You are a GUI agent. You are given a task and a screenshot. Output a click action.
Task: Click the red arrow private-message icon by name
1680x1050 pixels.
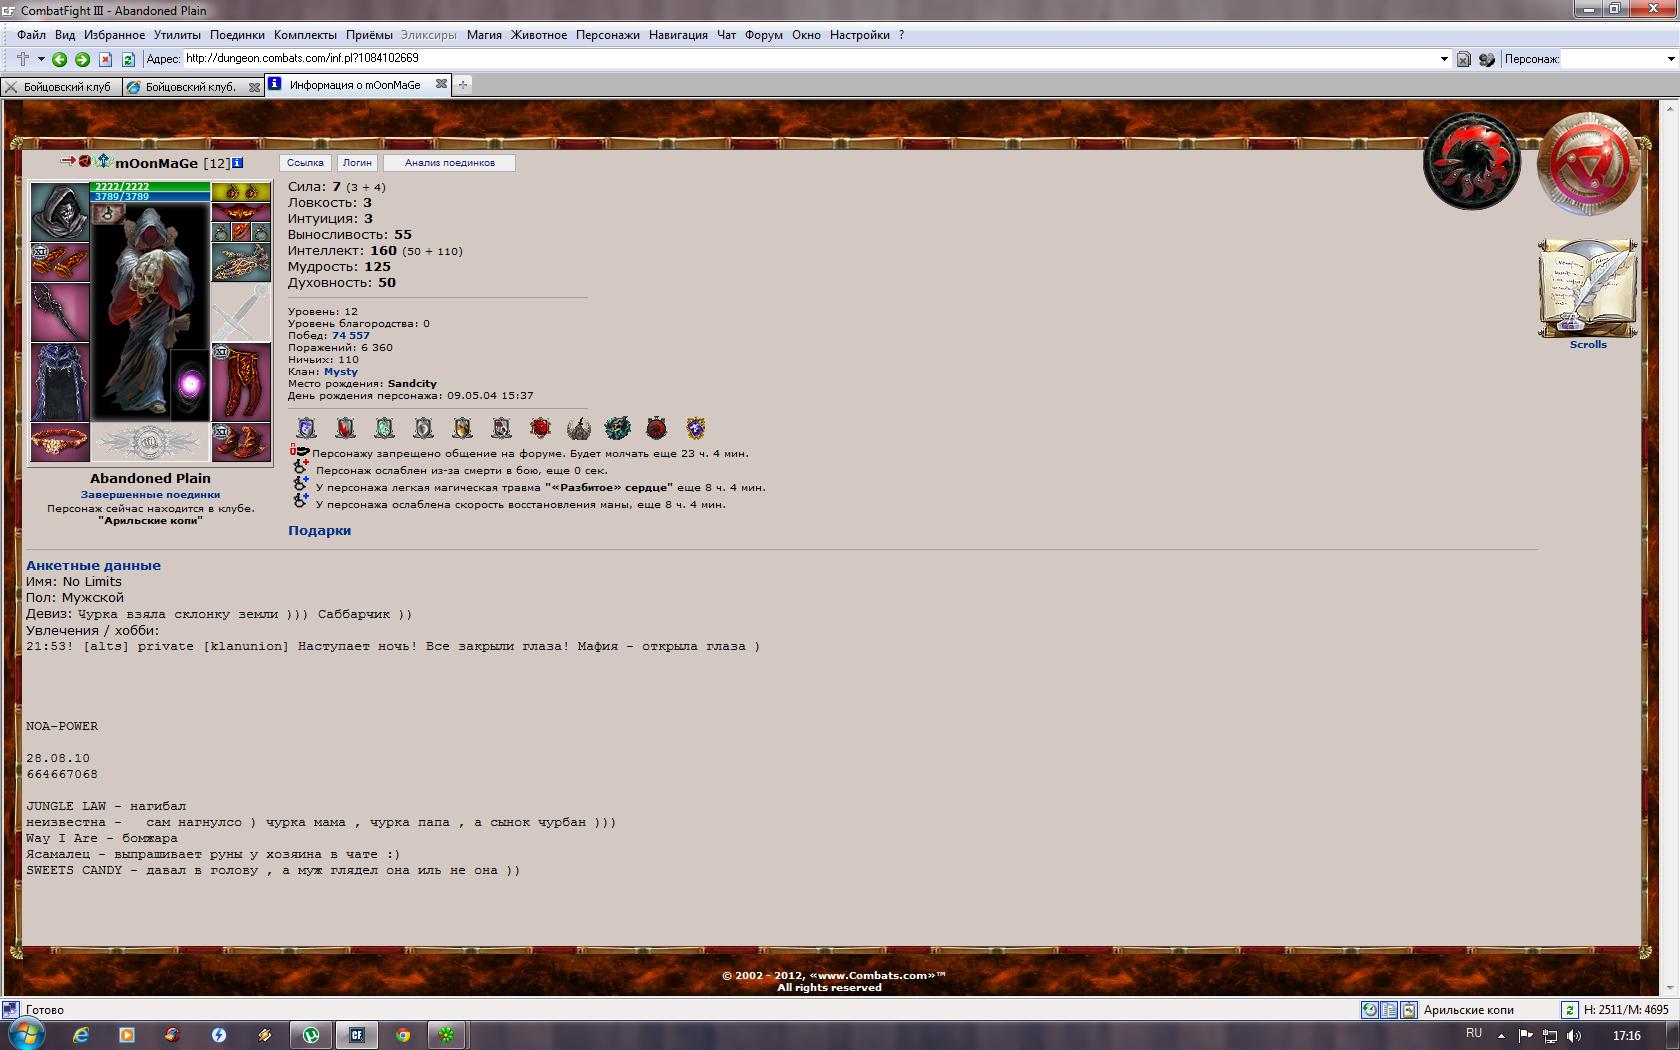click(x=67, y=161)
